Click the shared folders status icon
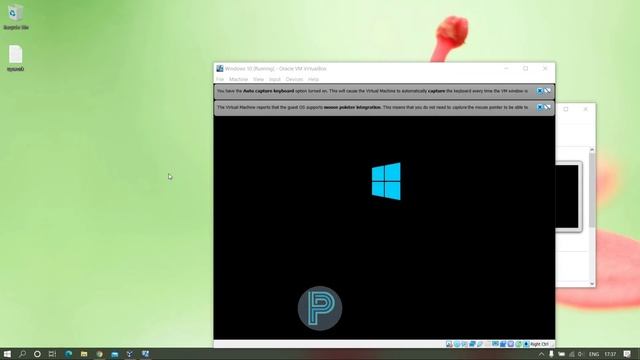Screen dimensions: 640x360 point(488,344)
